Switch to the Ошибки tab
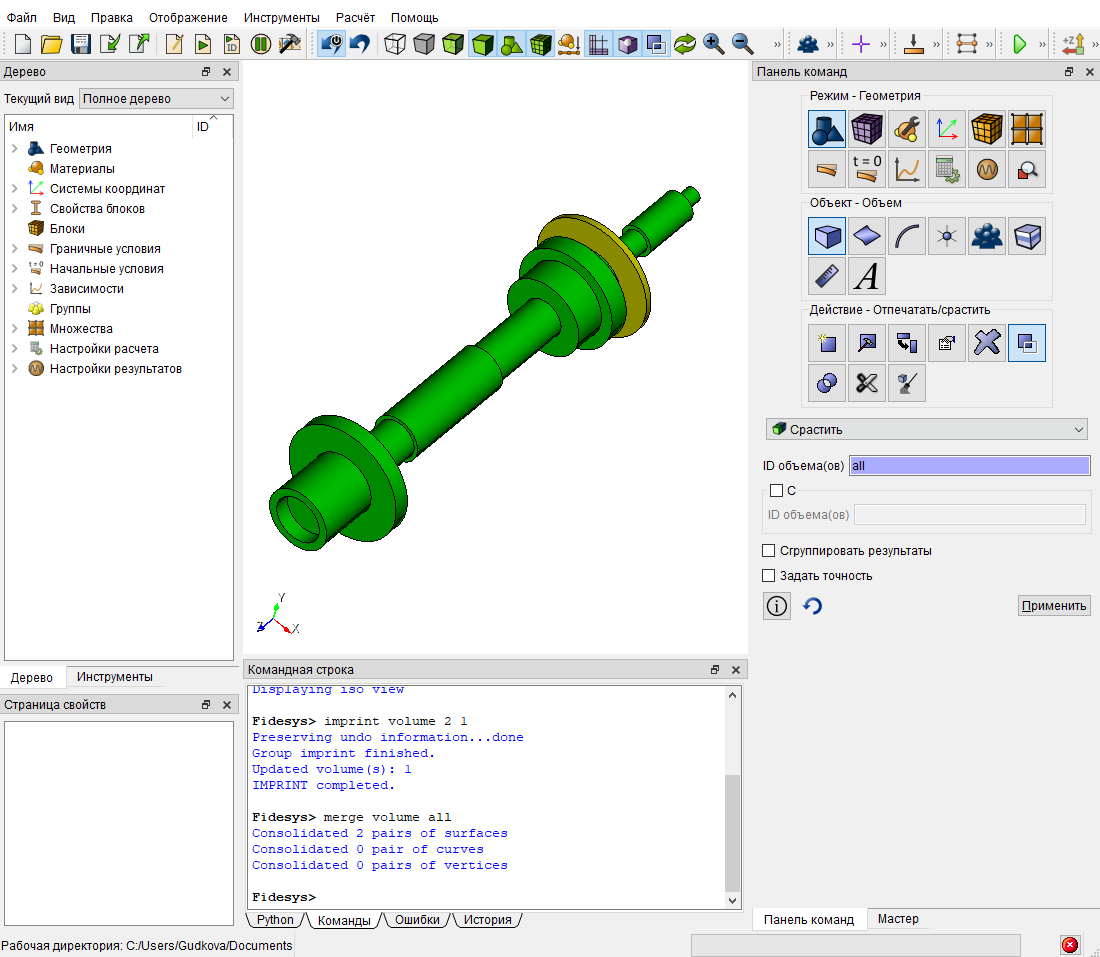 tap(417, 920)
